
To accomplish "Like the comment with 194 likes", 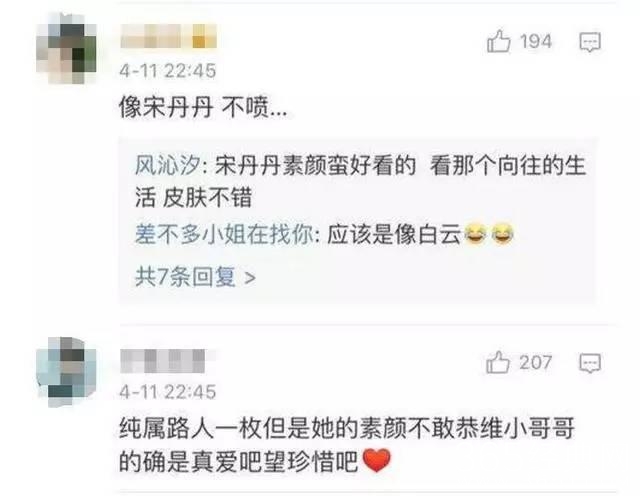I will (498, 41).
